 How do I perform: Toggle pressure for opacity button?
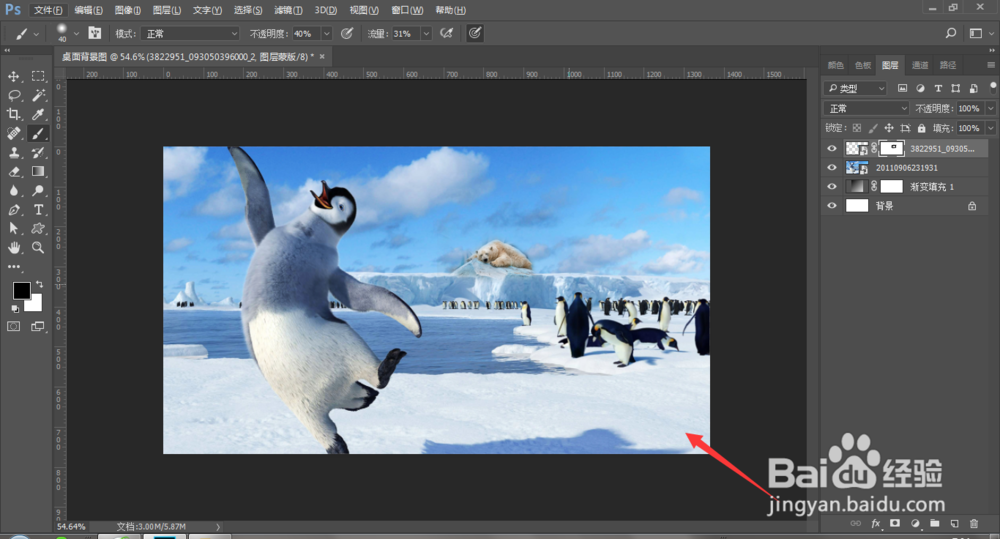347,33
